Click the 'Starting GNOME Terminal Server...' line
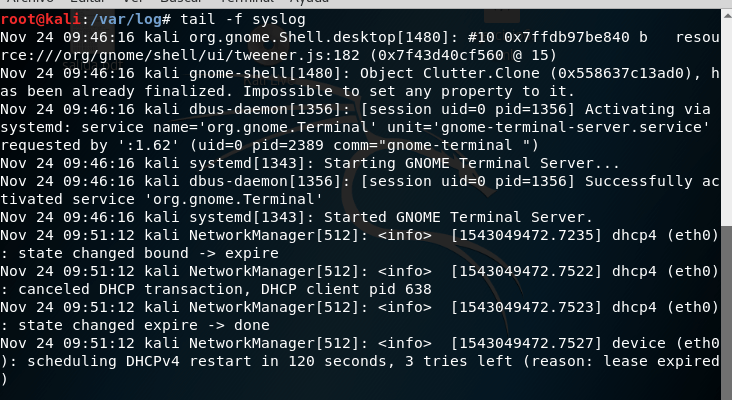This screenshot has height=400, width=732. 472,163
